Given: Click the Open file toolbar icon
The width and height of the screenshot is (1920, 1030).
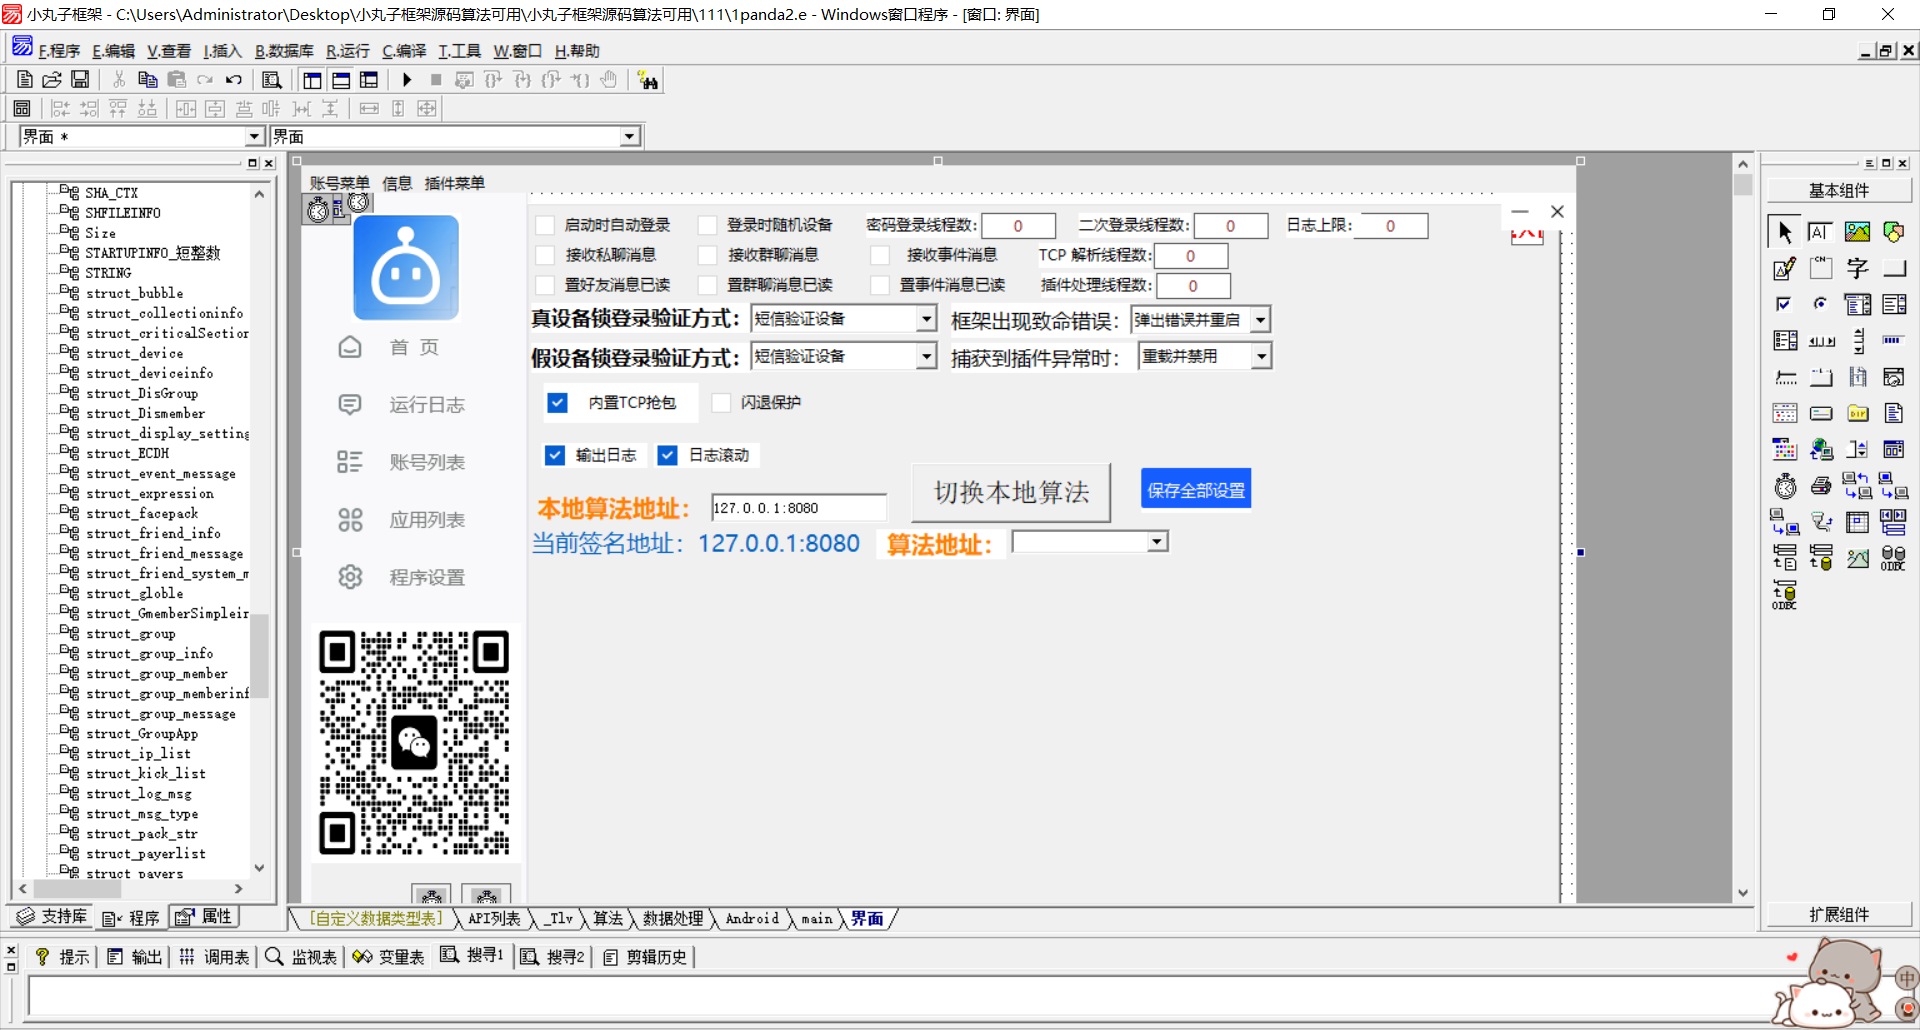Looking at the screenshot, I should click(52, 80).
